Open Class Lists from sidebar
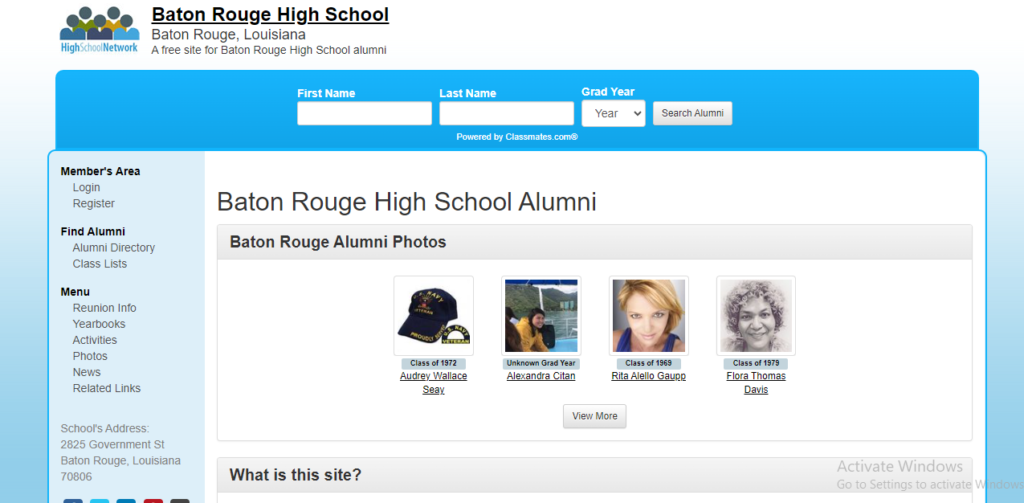The width and height of the screenshot is (1024, 503). click(99, 264)
